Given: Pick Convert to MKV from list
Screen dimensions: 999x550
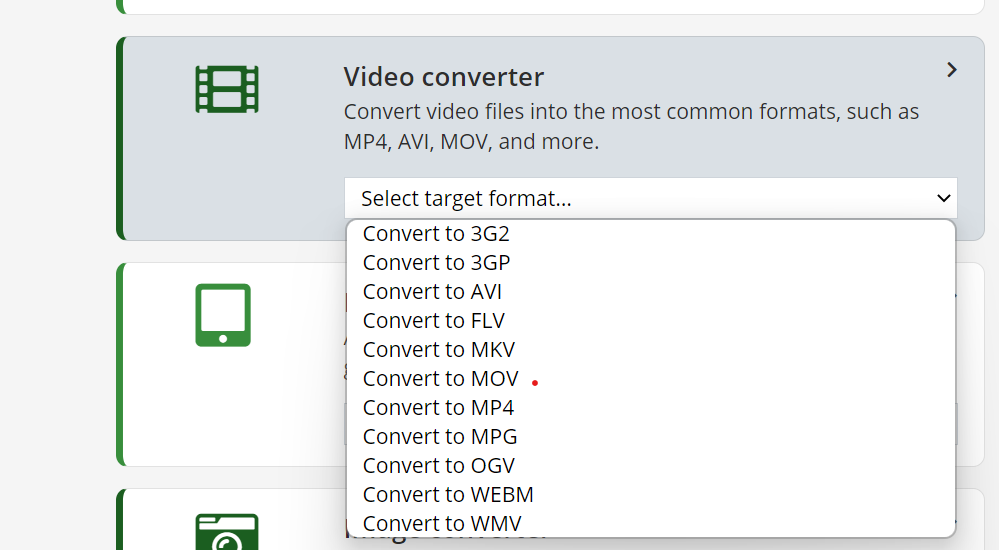Looking at the screenshot, I should pyautogui.click(x=650, y=349).
